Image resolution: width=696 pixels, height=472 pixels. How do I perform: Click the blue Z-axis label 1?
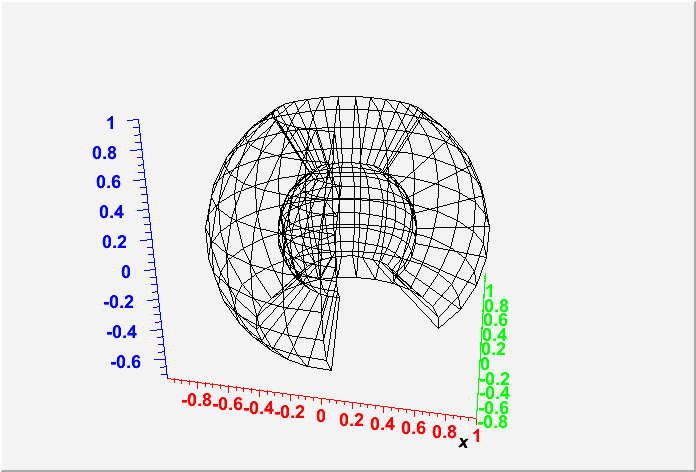110,122
